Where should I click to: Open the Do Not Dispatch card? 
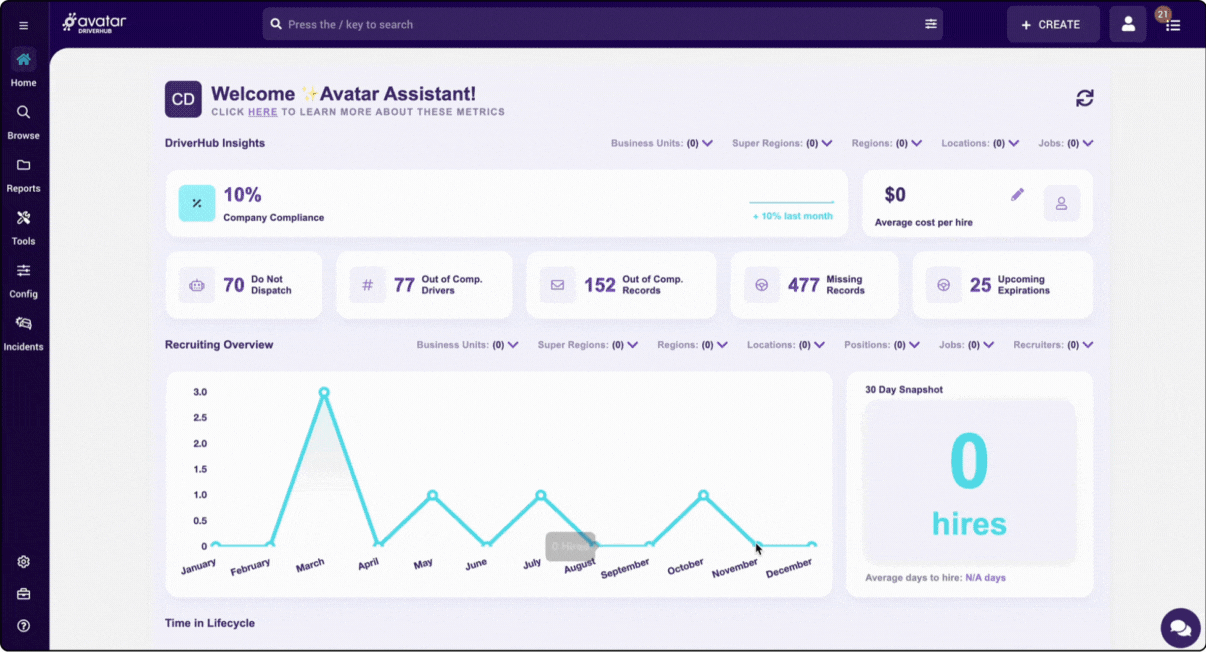point(243,285)
